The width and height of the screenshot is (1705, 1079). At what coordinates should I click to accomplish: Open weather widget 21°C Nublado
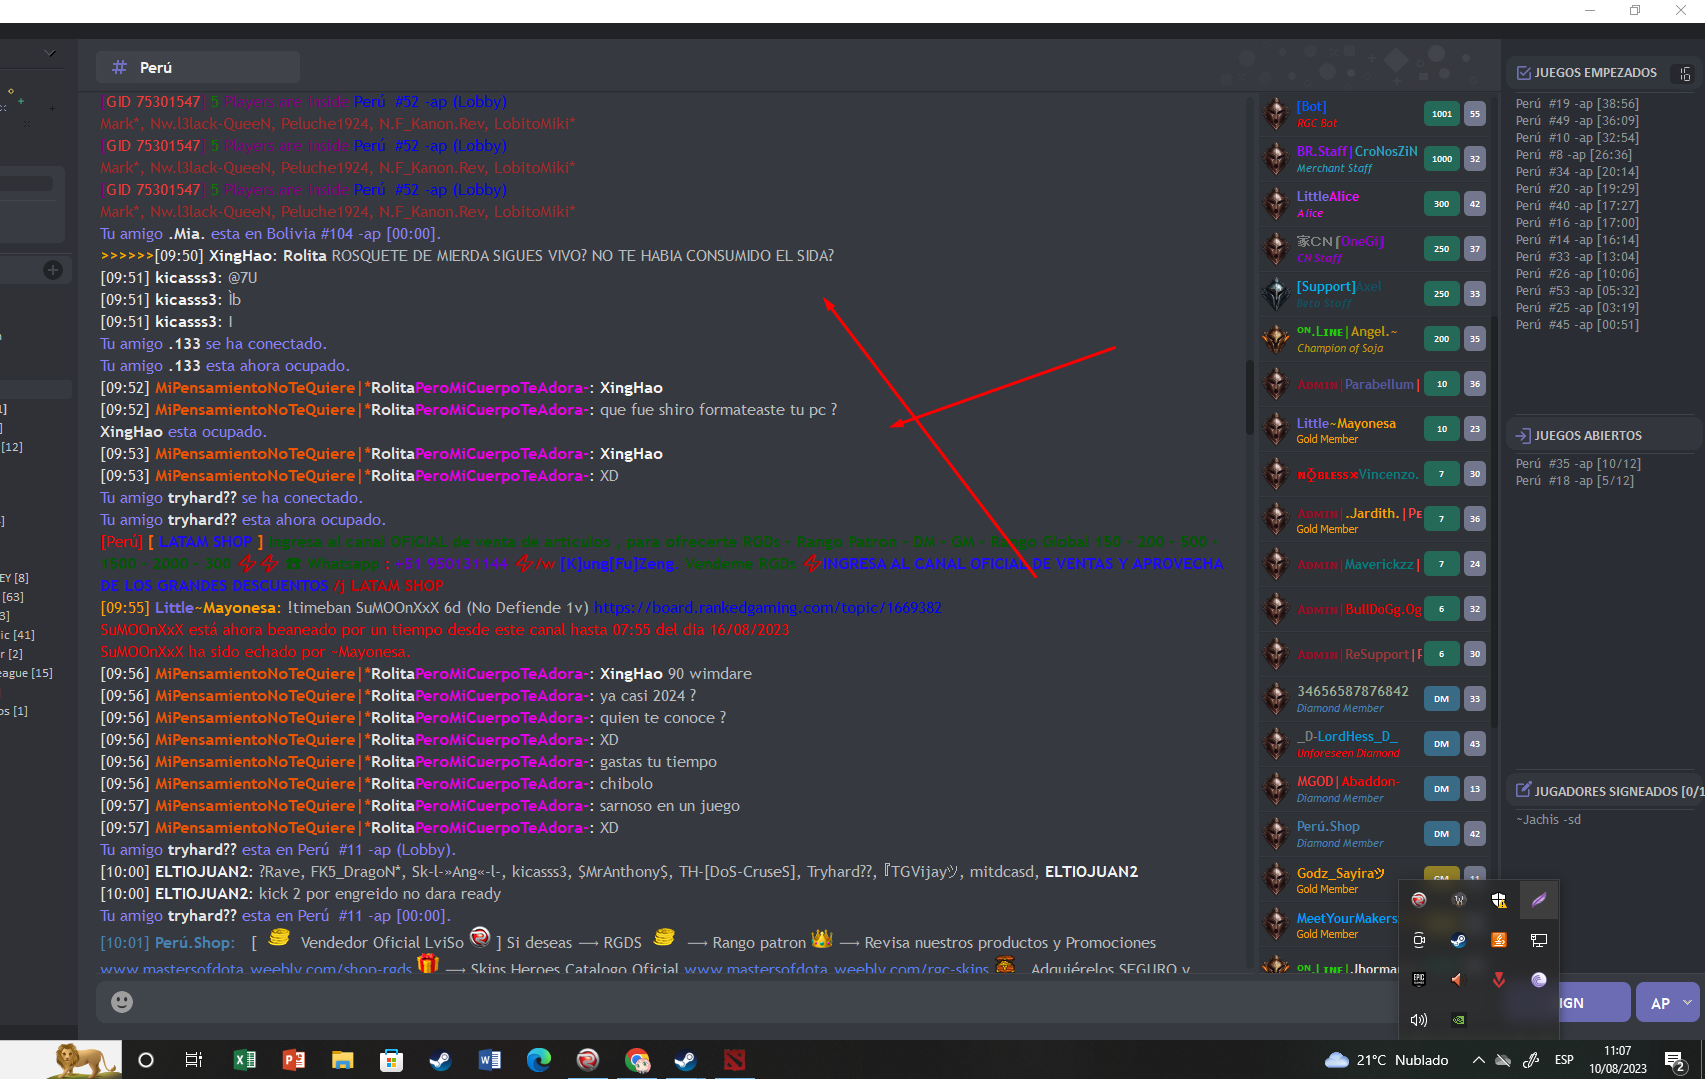tap(1387, 1060)
